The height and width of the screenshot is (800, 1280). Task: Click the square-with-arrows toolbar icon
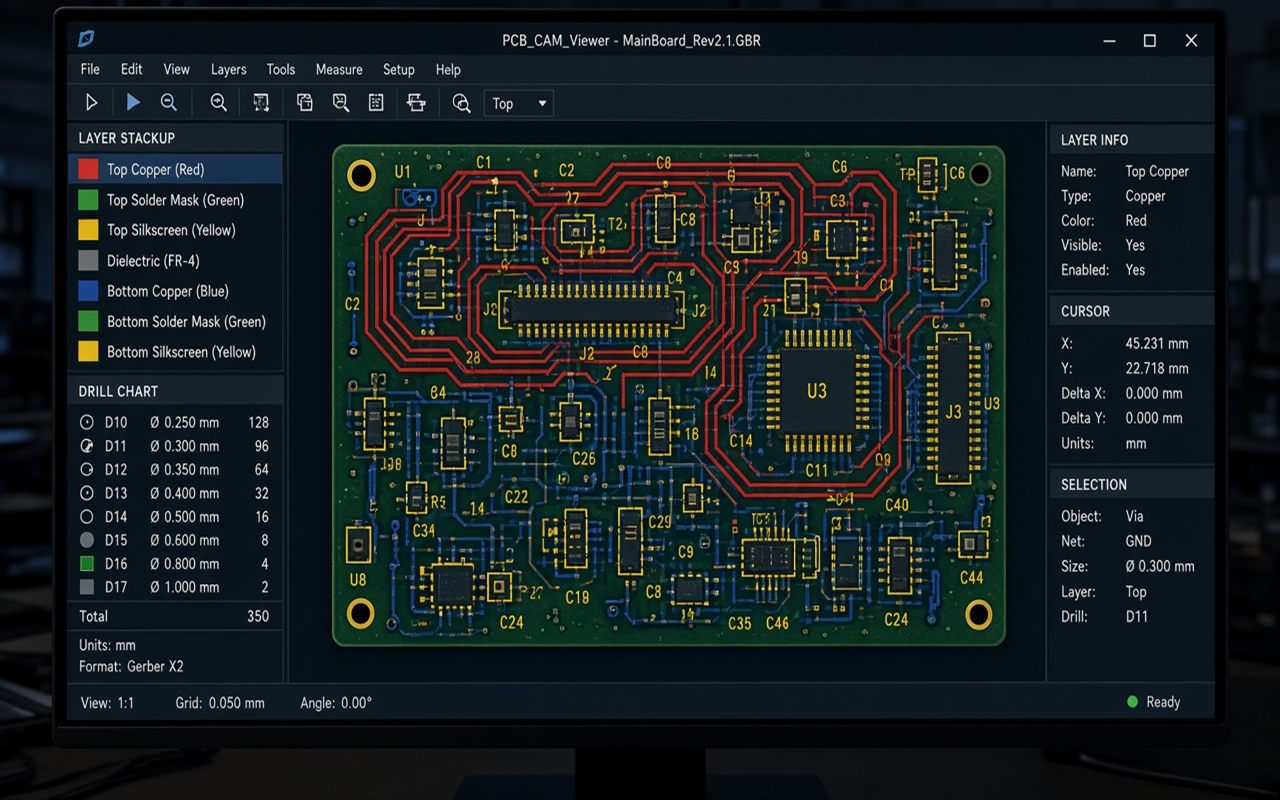pyautogui.click(x=261, y=102)
